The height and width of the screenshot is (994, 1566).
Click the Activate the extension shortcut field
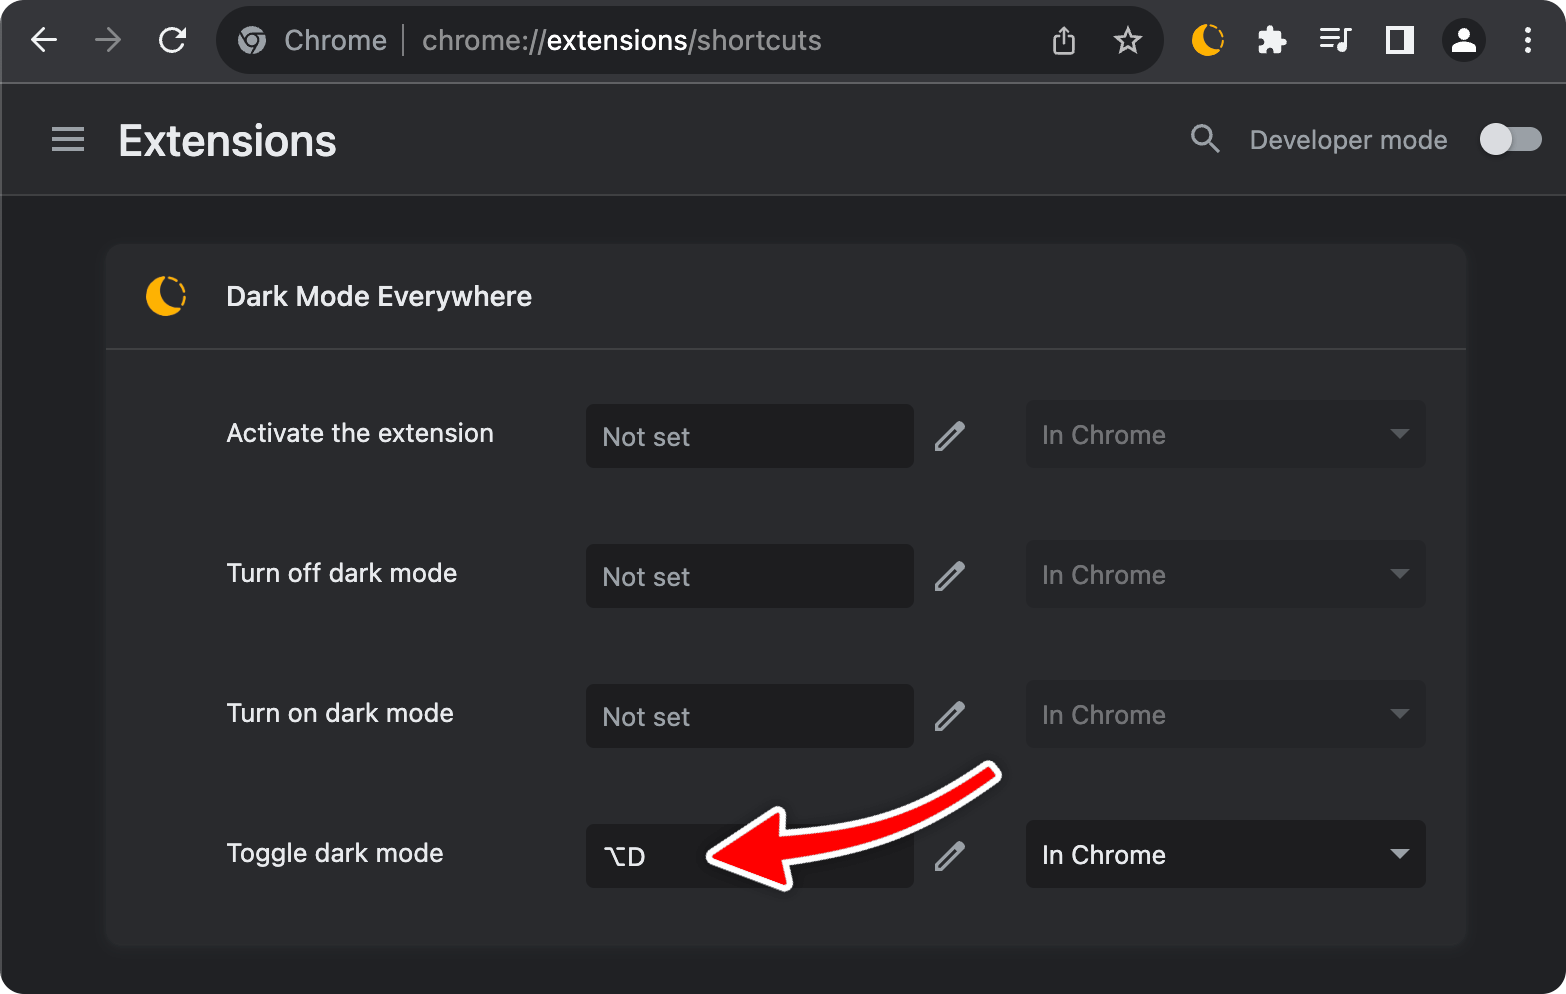click(x=750, y=436)
